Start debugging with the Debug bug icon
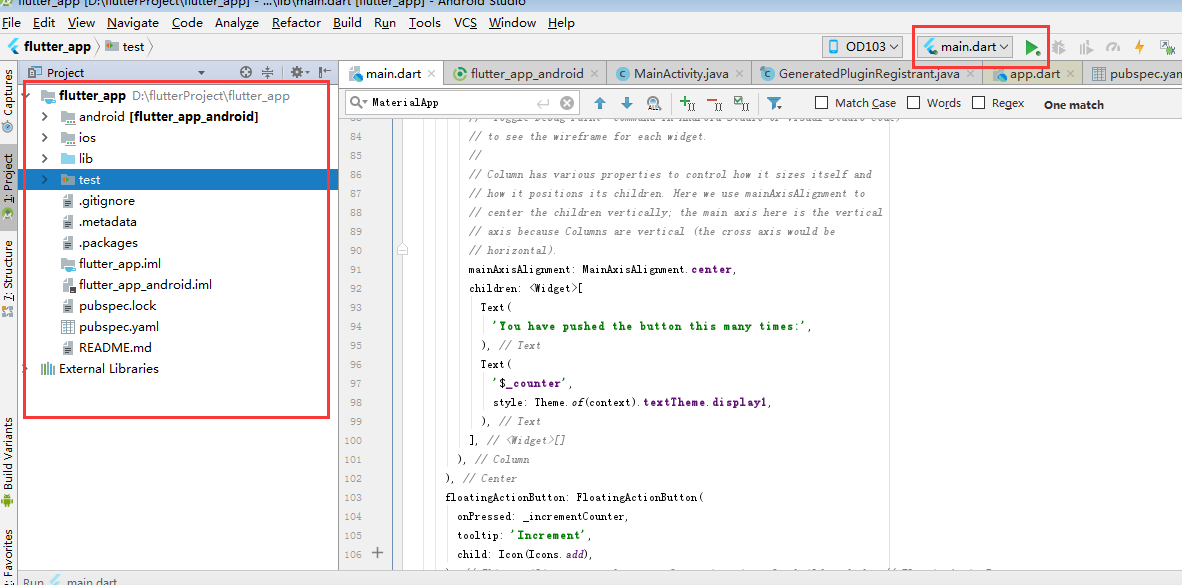Viewport: 1182px width, 585px height. coord(1058,47)
